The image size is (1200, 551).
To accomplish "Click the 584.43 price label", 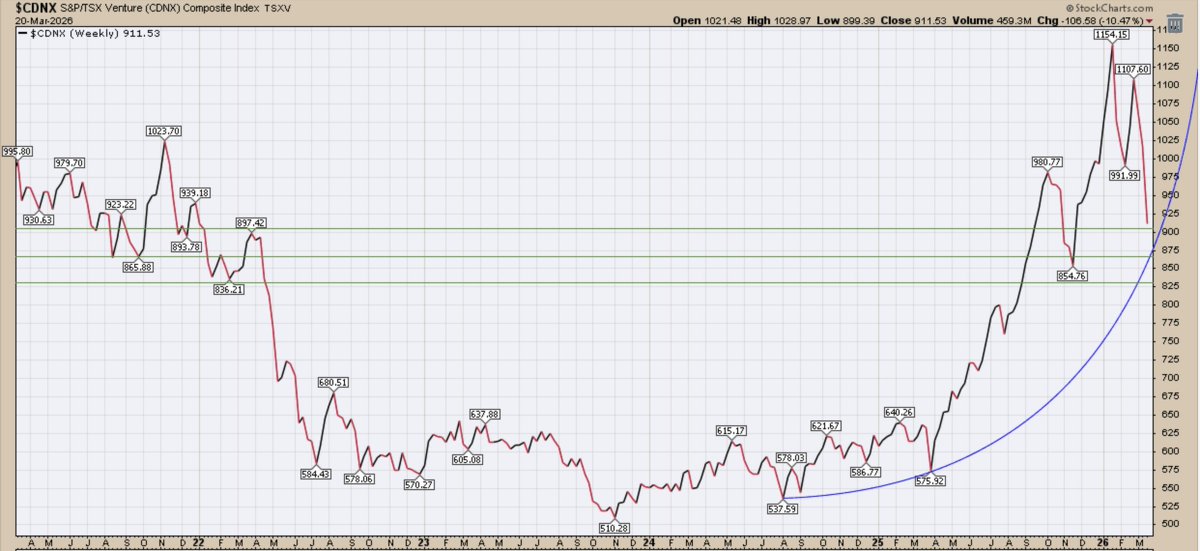I will (x=315, y=473).
